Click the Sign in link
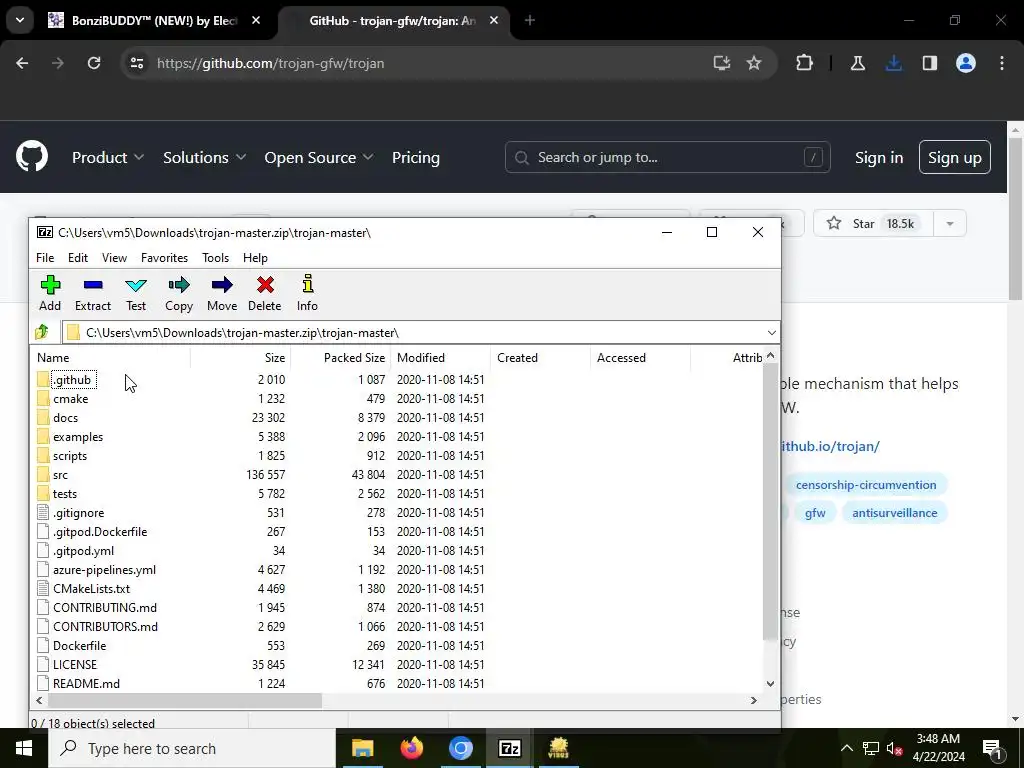This screenshot has height=768, width=1024. [x=879, y=157]
